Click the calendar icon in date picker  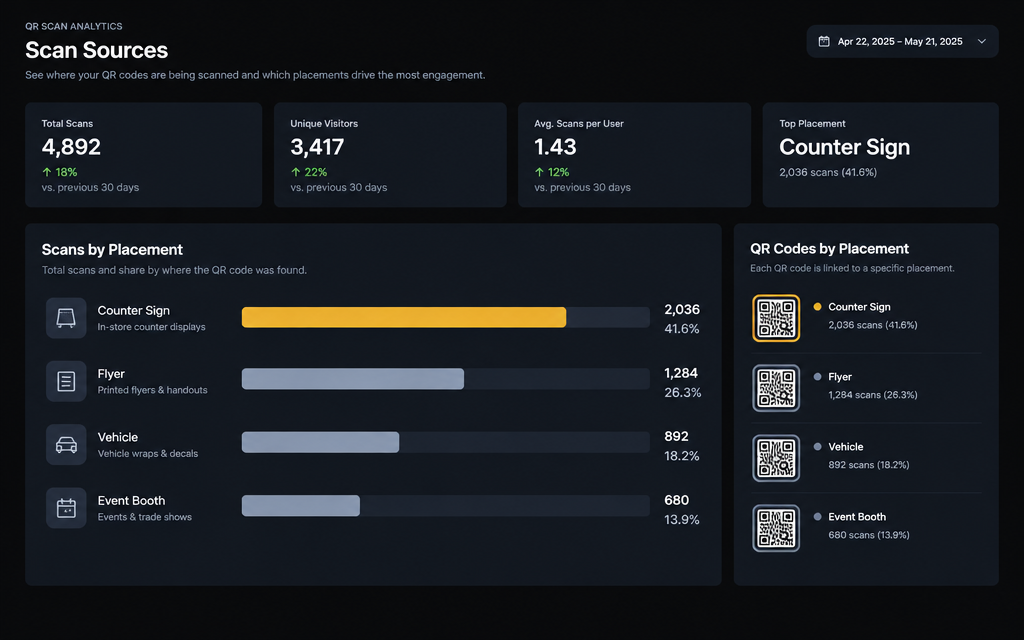(x=824, y=41)
